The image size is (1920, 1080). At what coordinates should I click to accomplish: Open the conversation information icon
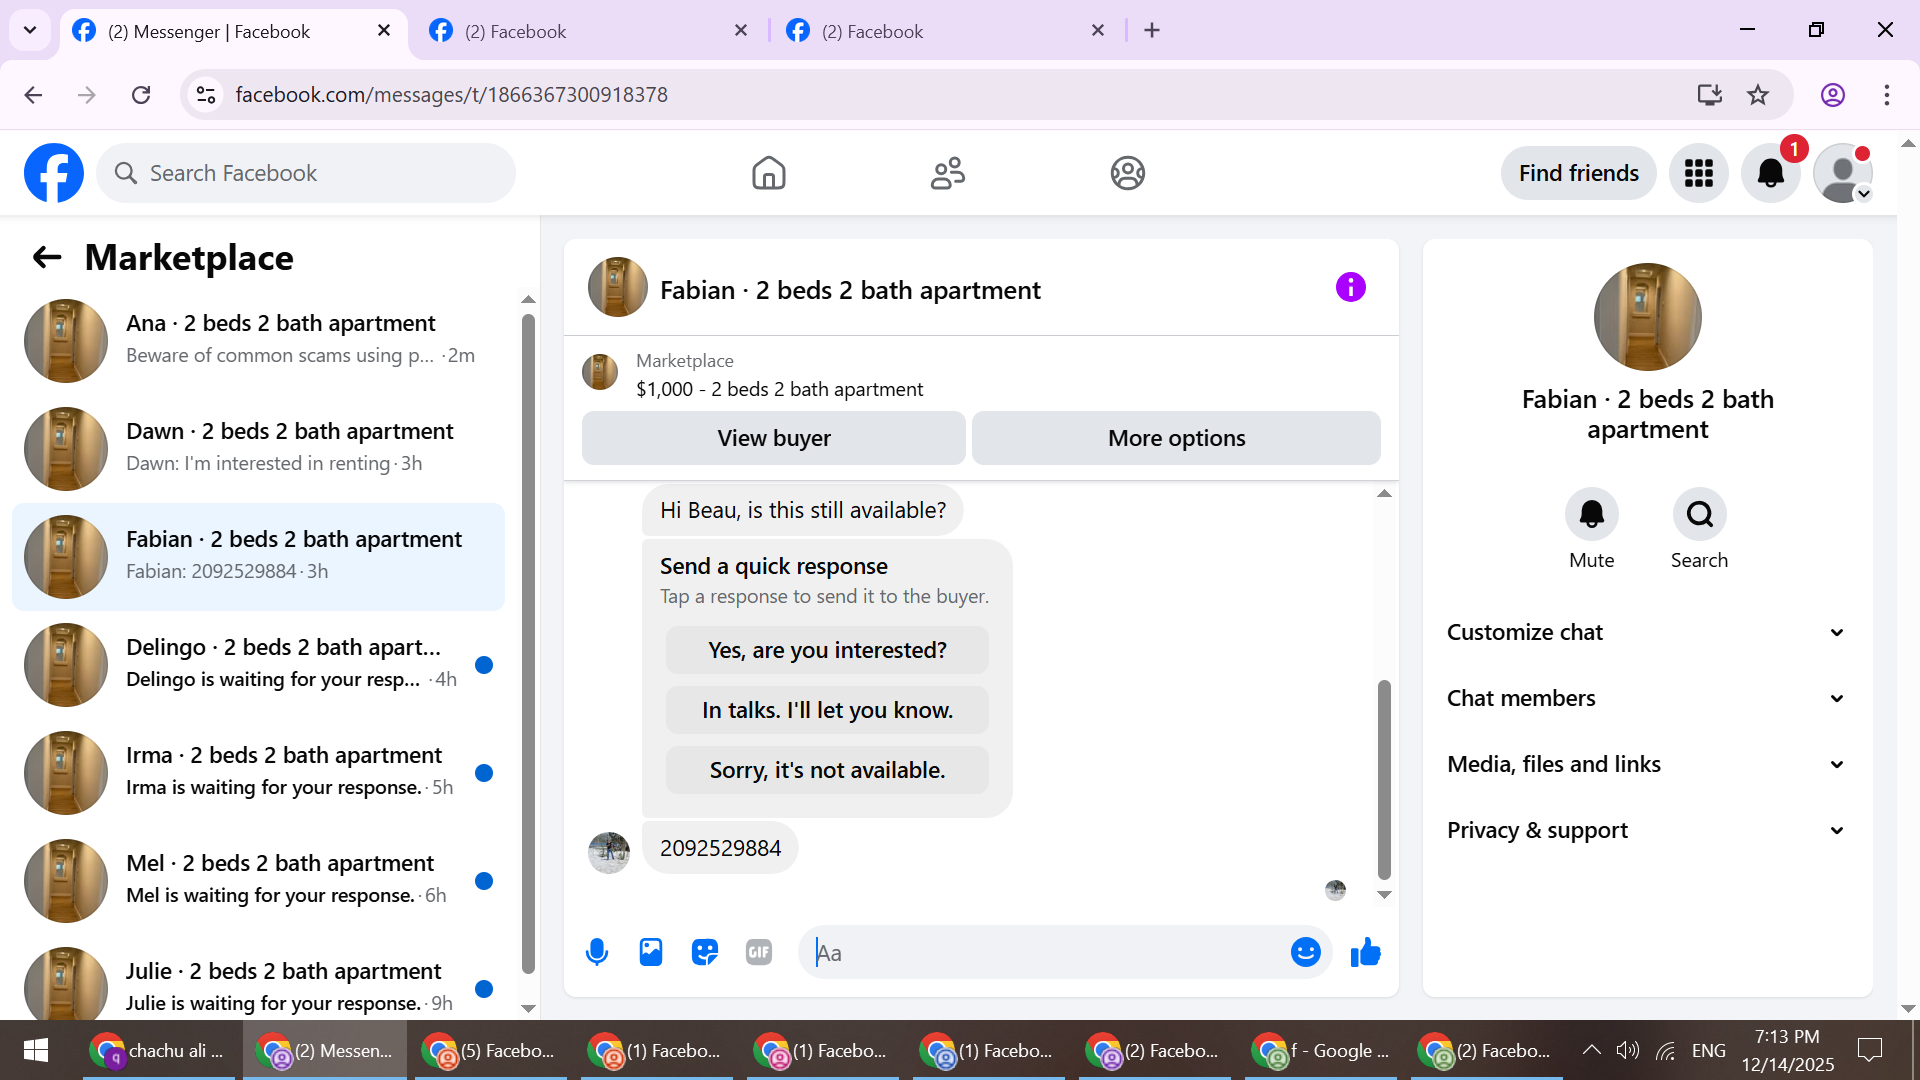coord(1350,288)
